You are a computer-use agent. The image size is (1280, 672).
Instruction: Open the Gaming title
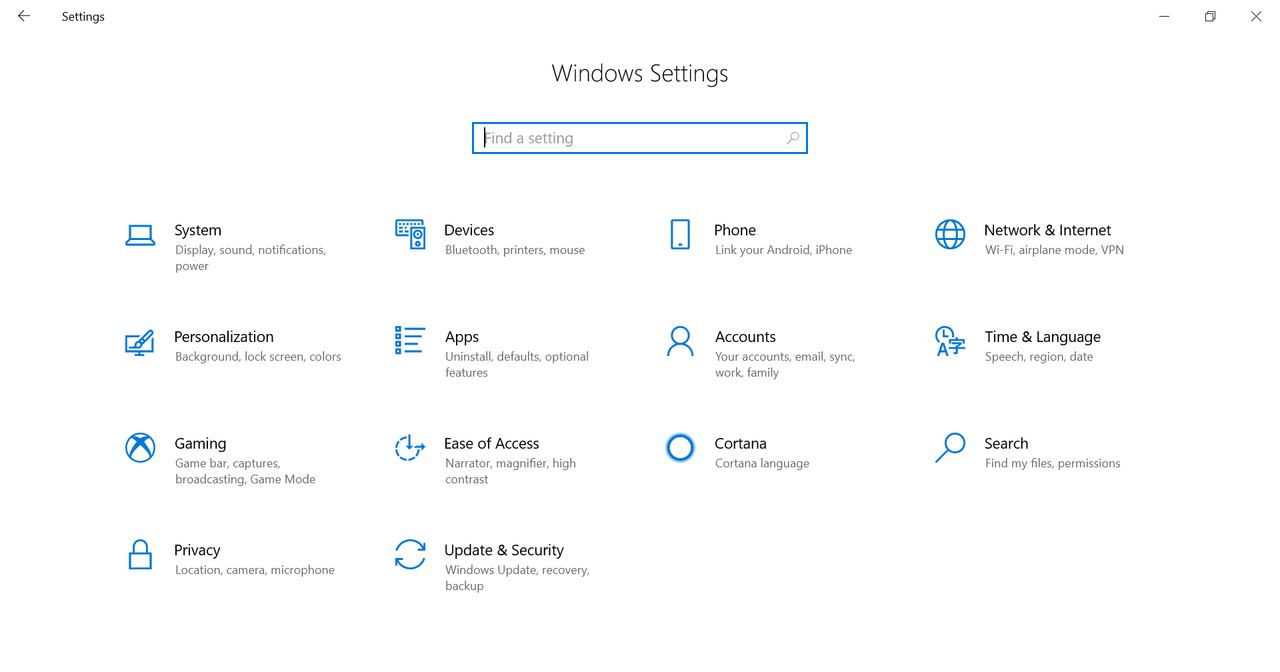point(200,443)
